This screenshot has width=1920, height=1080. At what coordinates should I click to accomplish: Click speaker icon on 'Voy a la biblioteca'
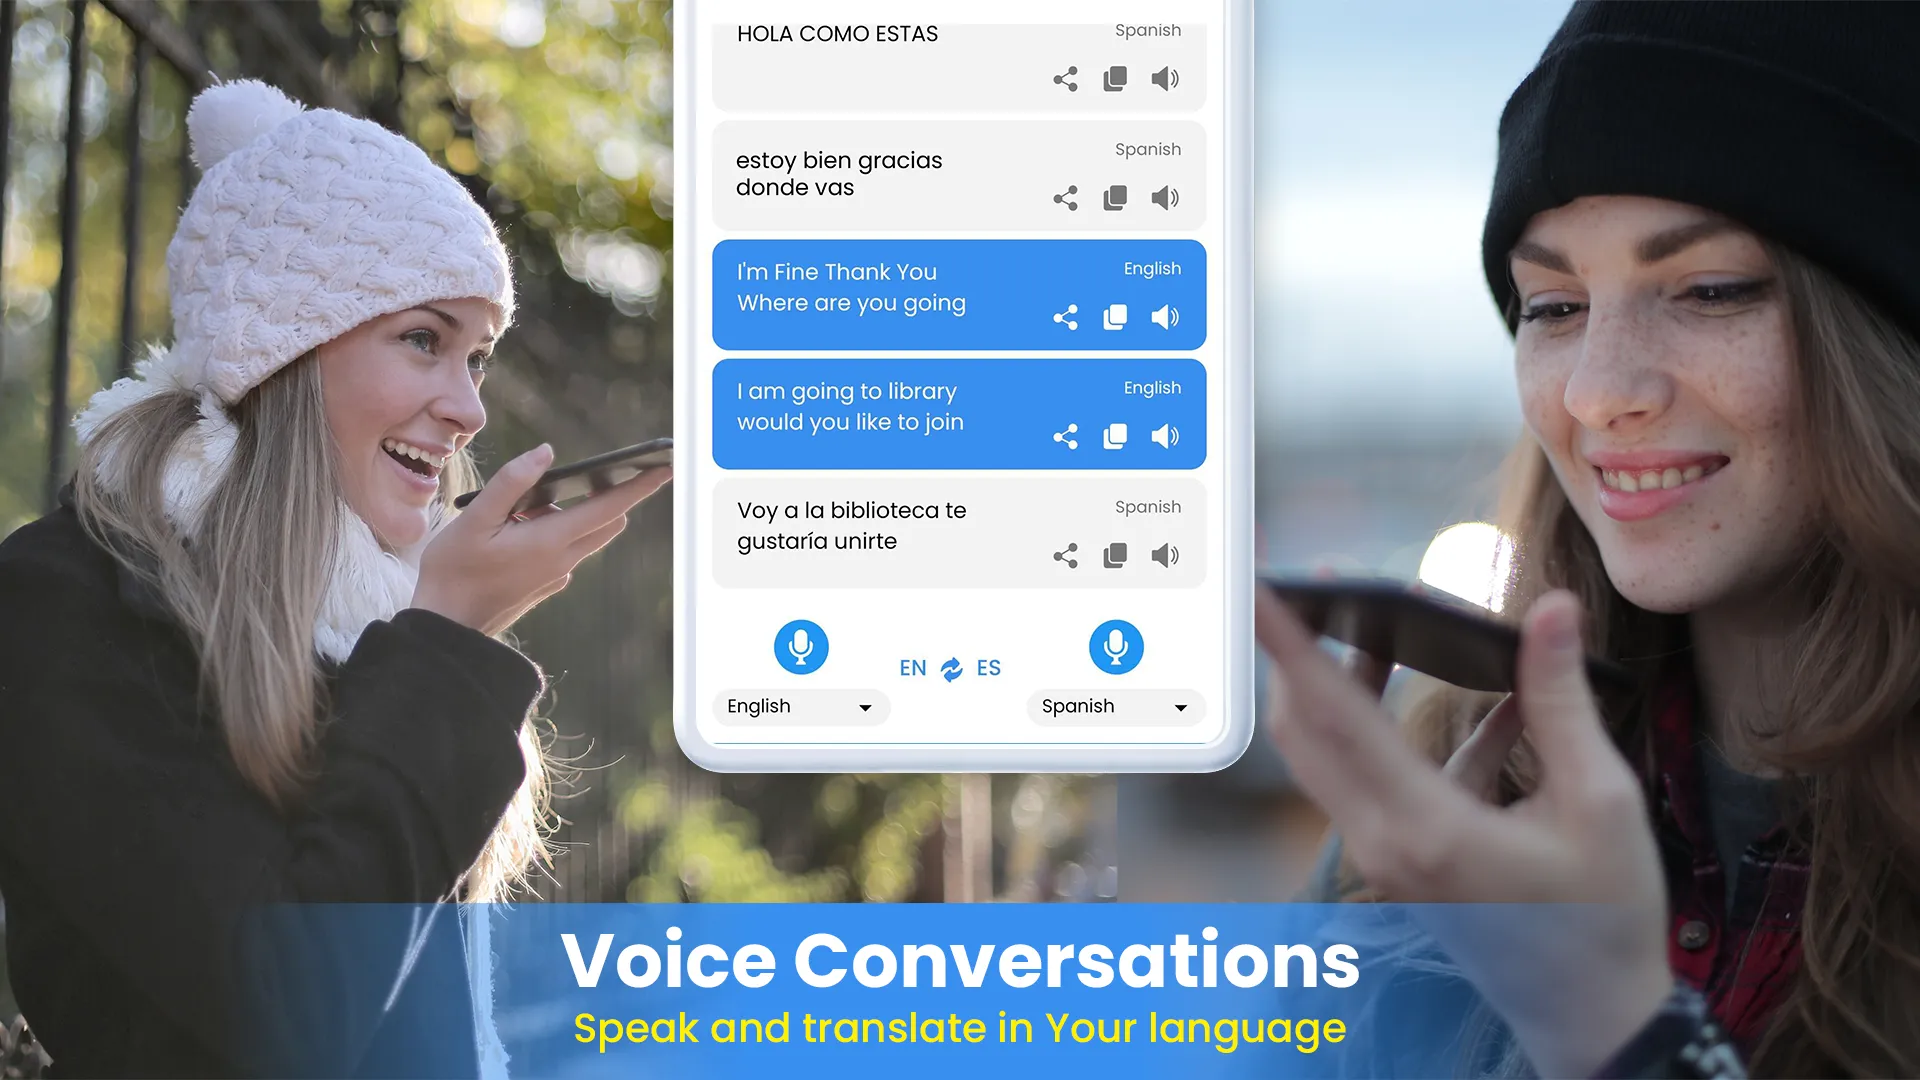[1163, 555]
